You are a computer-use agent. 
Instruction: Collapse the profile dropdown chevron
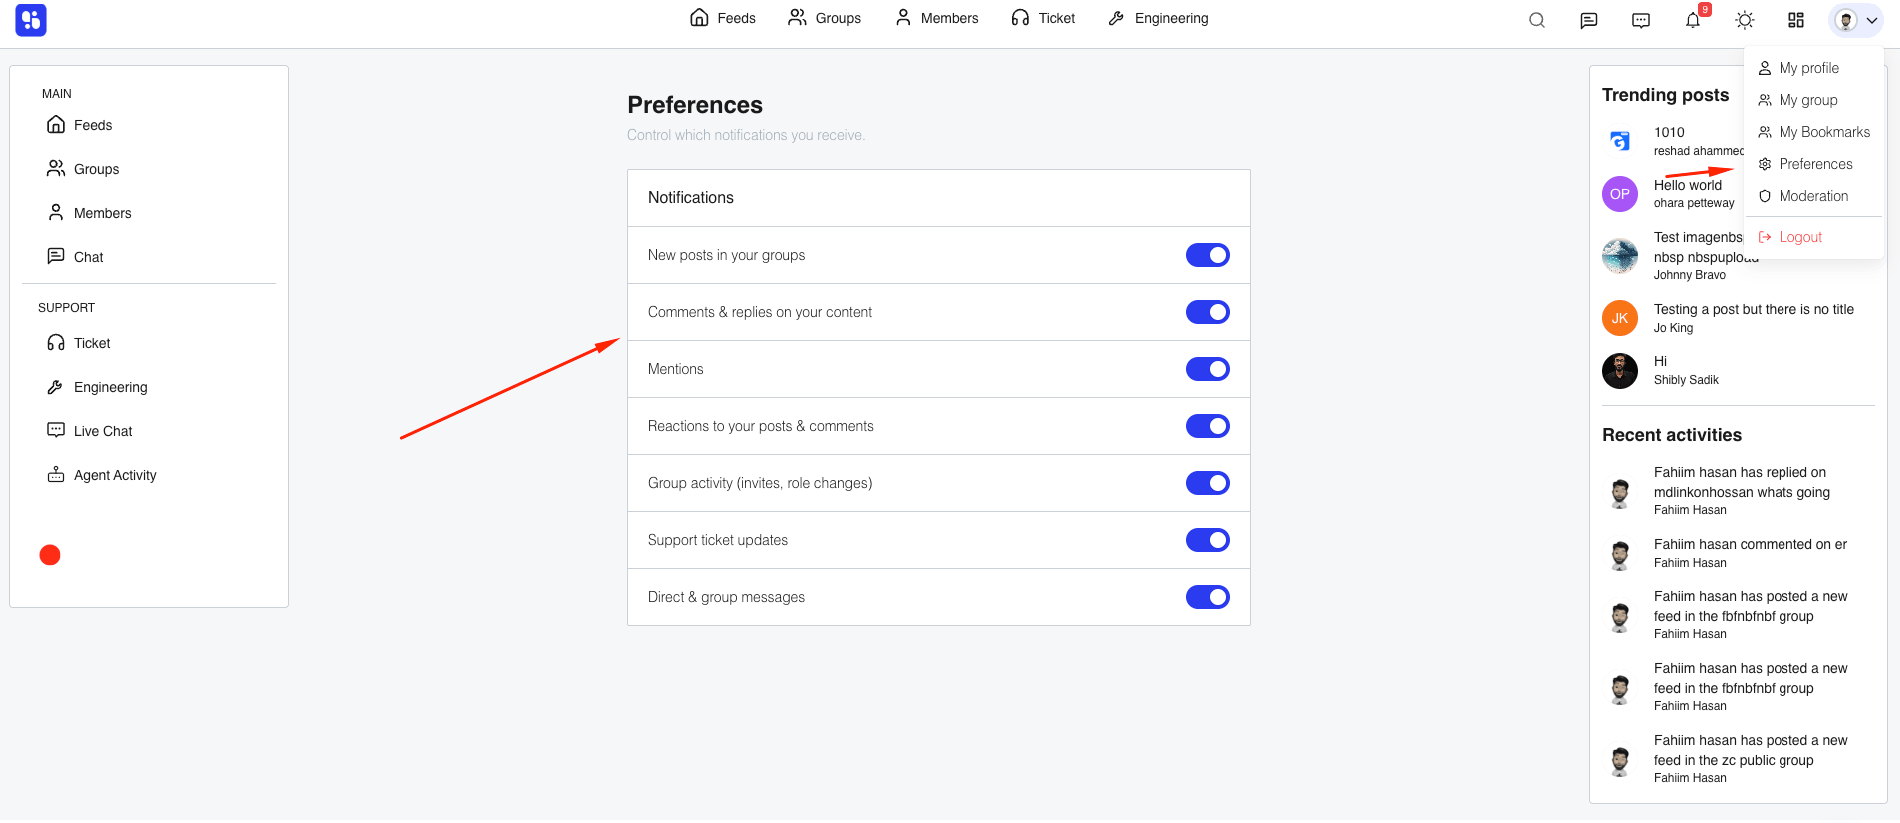(1872, 20)
